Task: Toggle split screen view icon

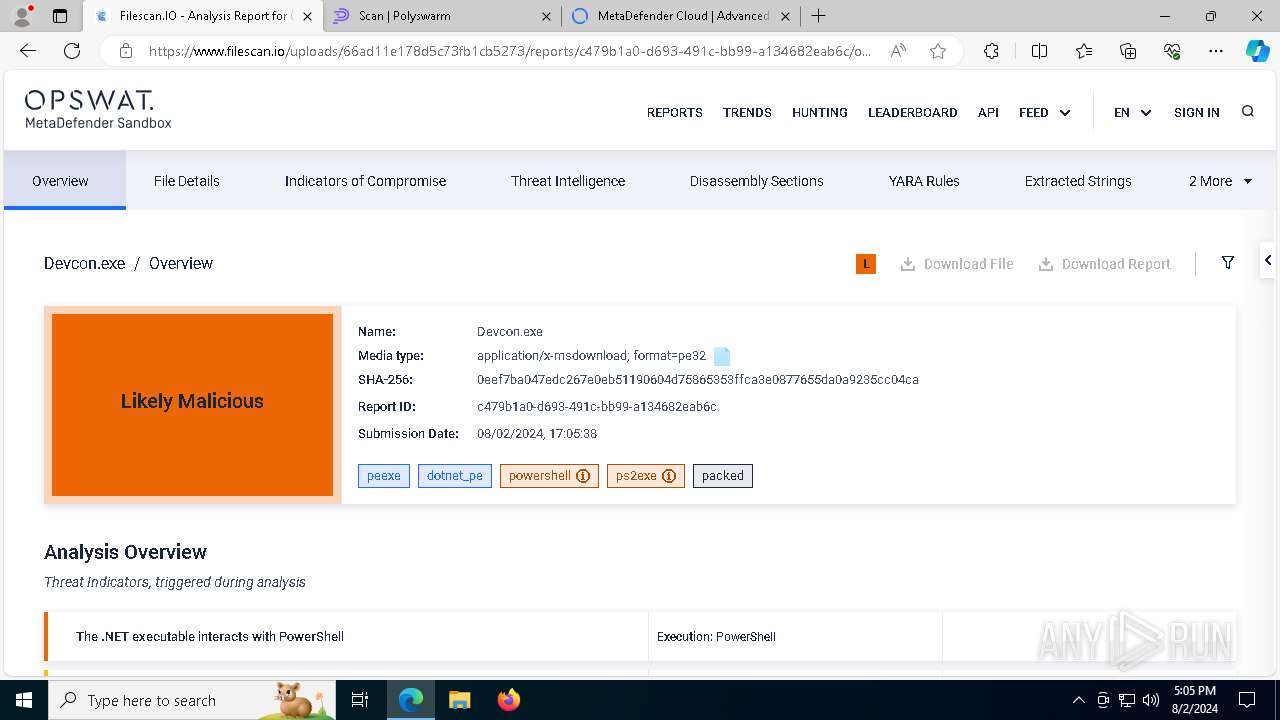Action: 1039,51
